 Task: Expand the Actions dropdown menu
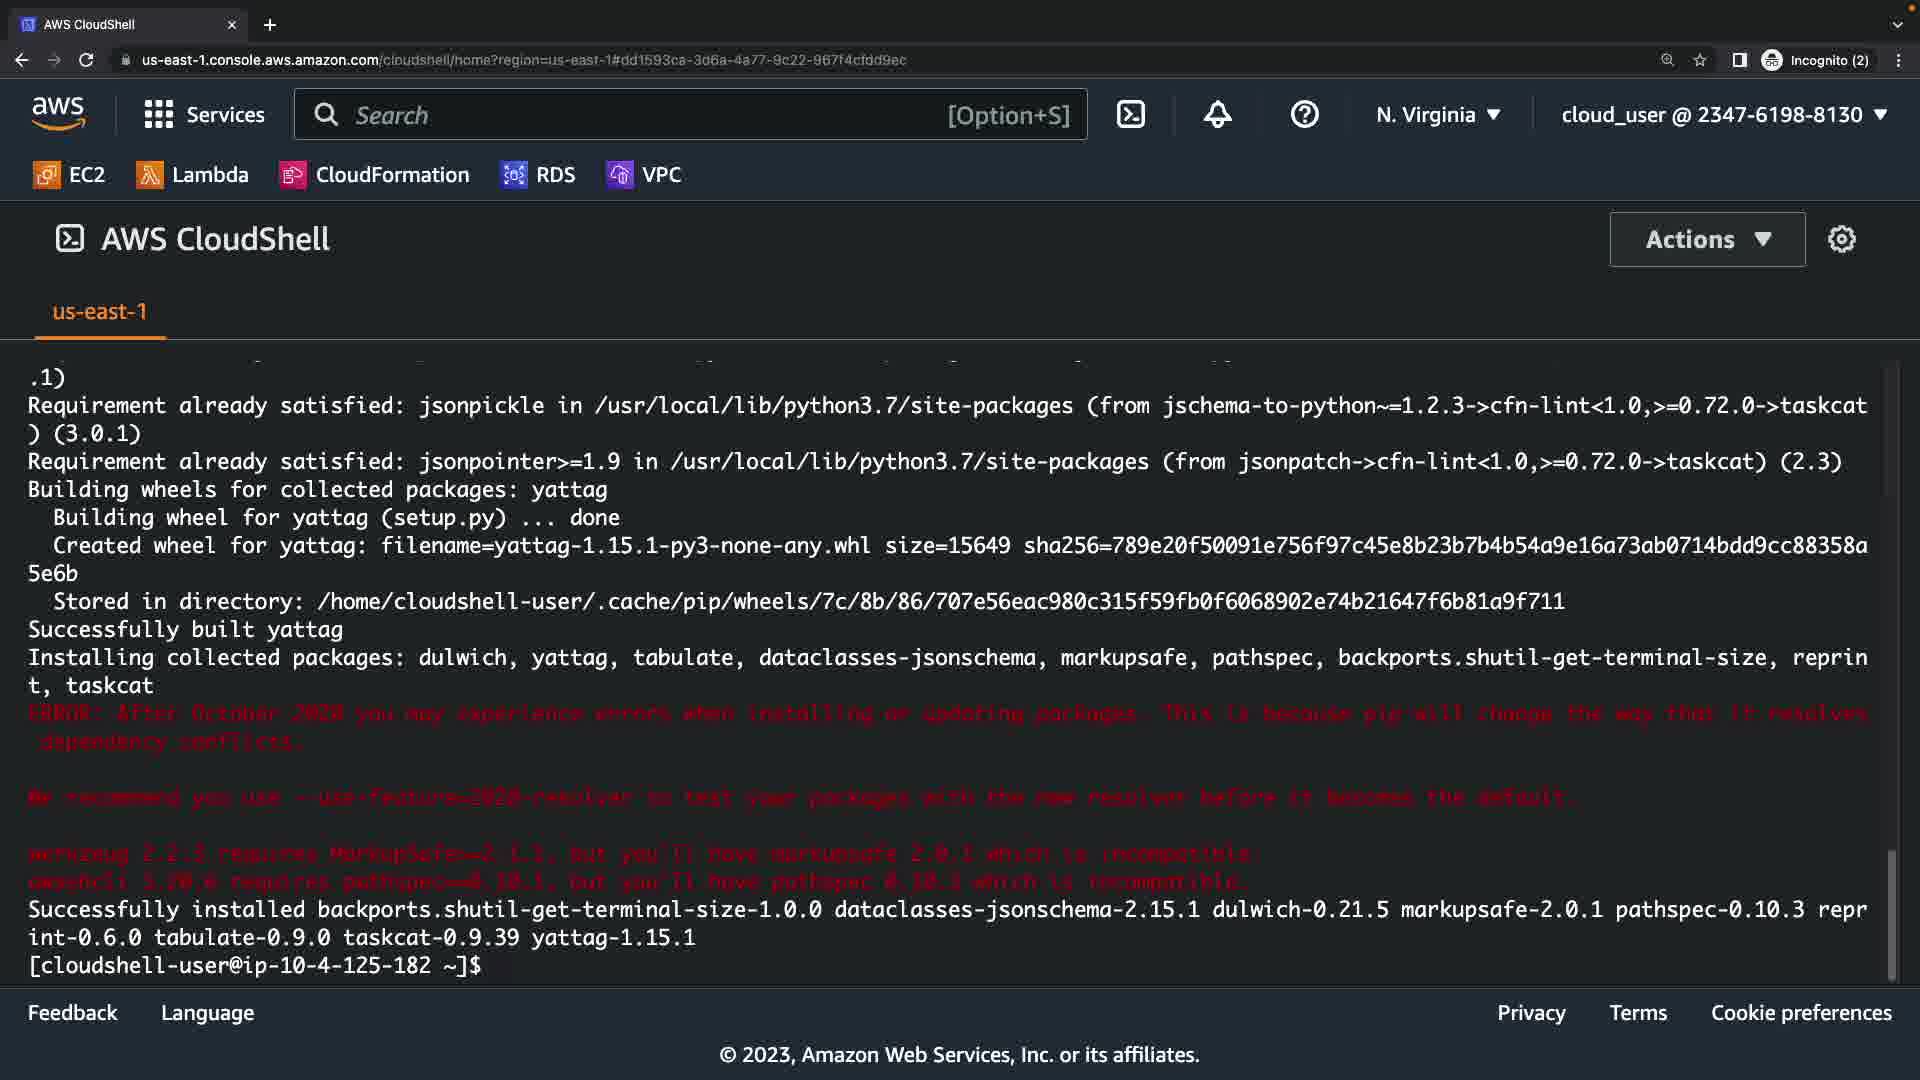(1707, 239)
